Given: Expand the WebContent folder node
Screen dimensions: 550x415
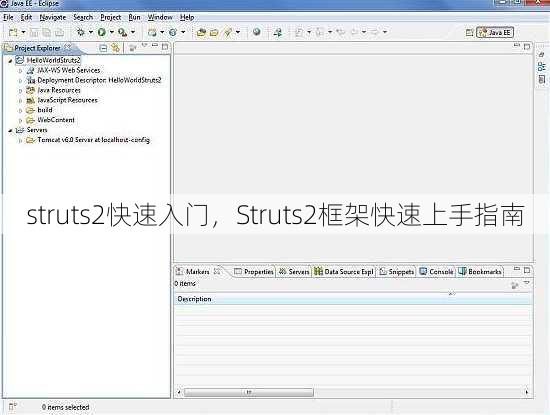Looking at the screenshot, I should [x=20, y=120].
